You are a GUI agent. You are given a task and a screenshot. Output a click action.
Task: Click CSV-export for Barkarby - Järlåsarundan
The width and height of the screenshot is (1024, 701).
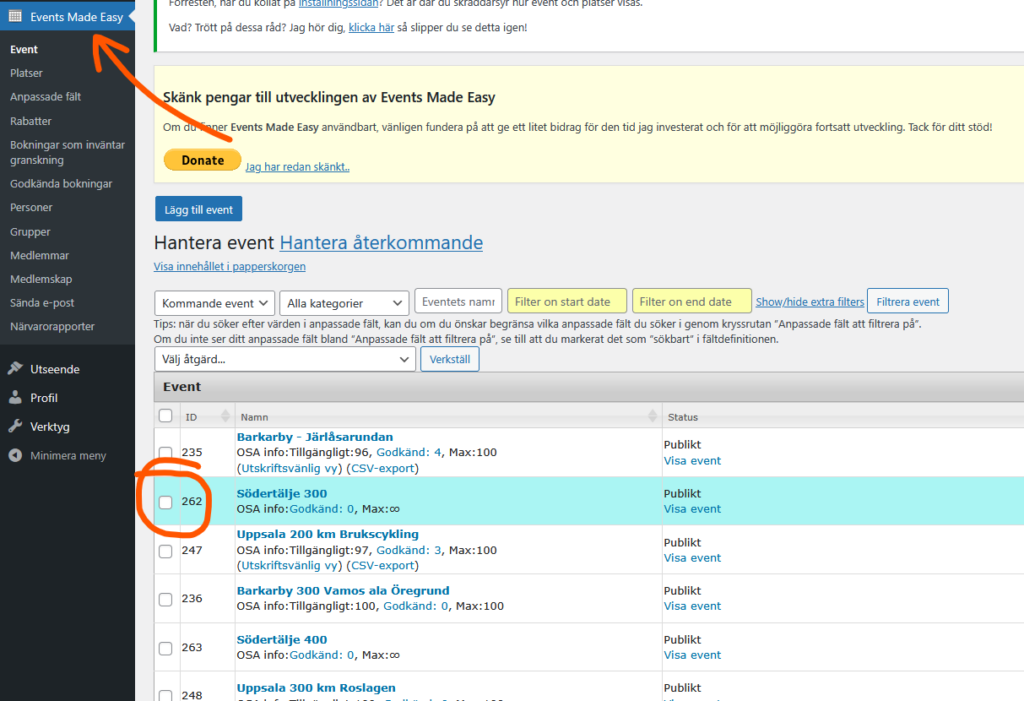(x=383, y=468)
